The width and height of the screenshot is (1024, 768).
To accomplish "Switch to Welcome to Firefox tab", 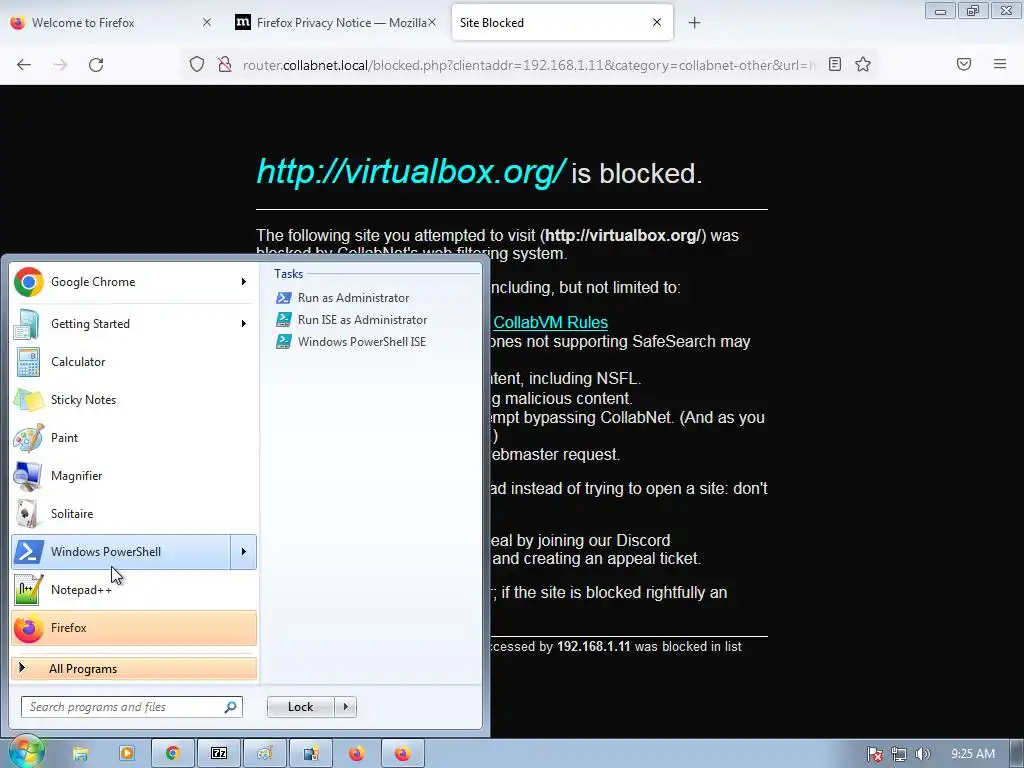I will [111, 22].
